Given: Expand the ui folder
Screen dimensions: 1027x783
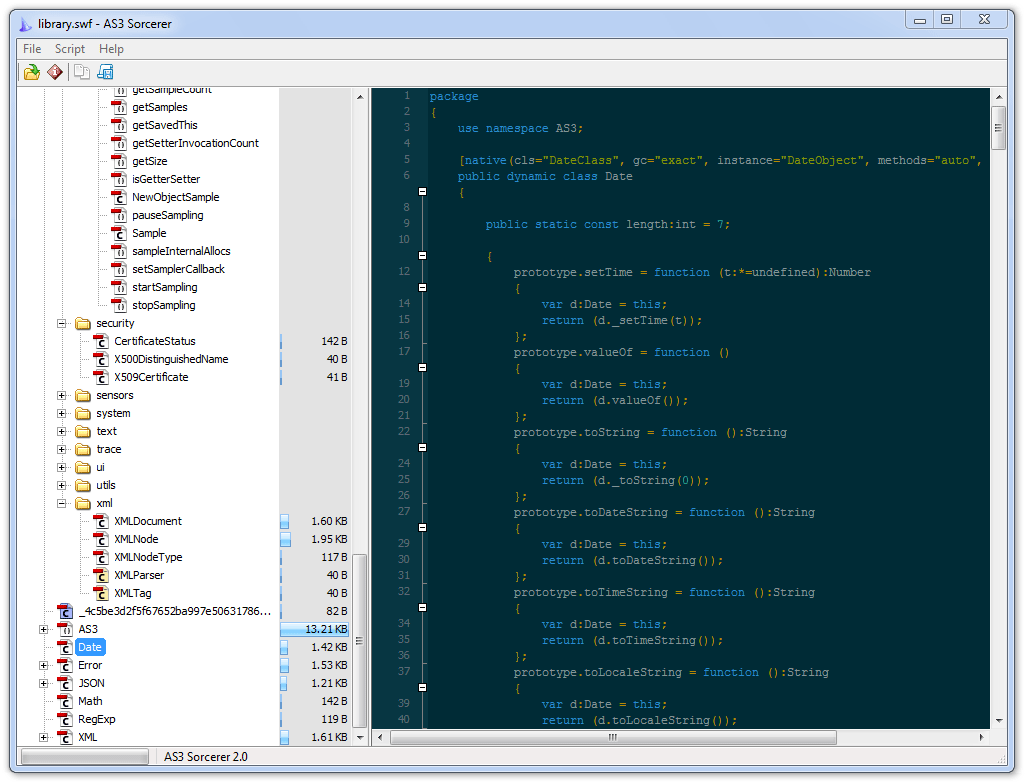Looking at the screenshot, I should (x=62, y=467).
